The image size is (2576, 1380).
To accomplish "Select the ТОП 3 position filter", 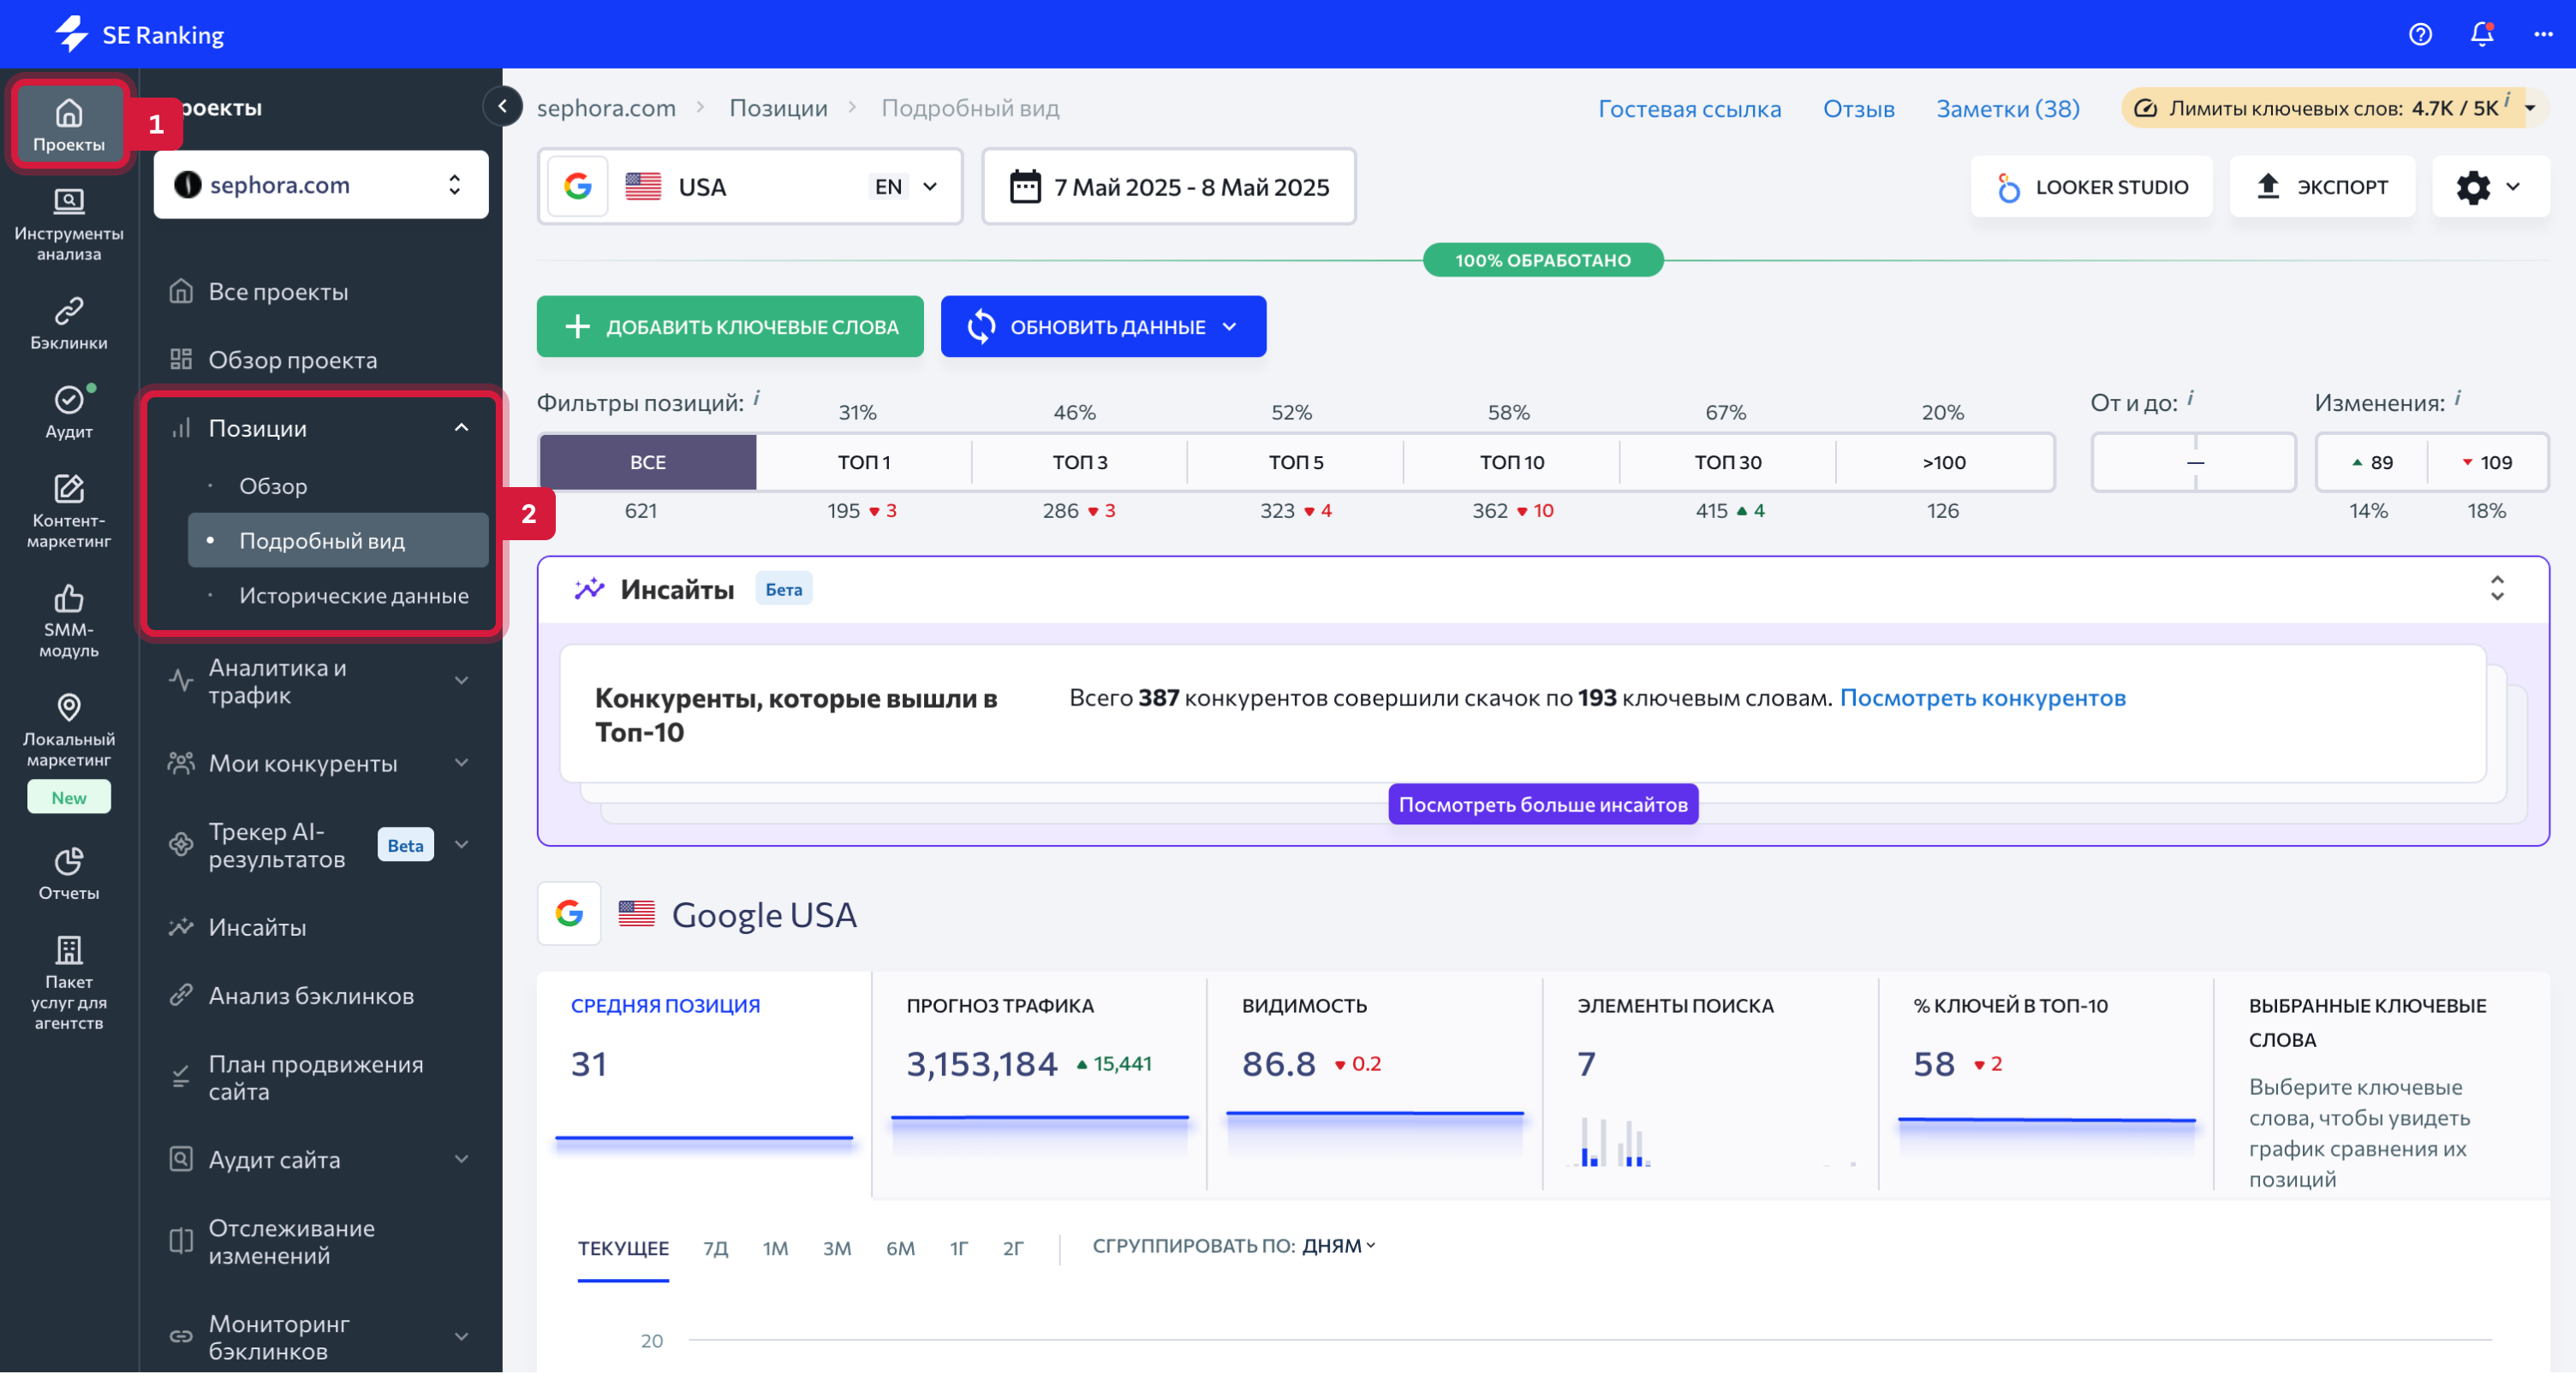I will 1079,463.
